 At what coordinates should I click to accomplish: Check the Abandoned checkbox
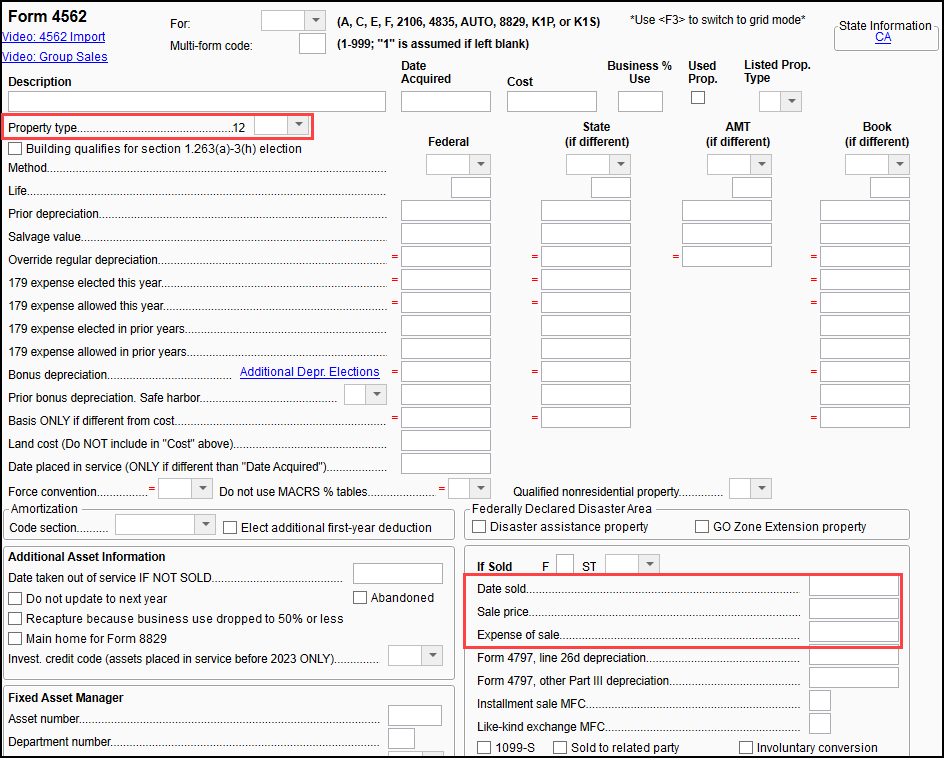coord(360,597)
